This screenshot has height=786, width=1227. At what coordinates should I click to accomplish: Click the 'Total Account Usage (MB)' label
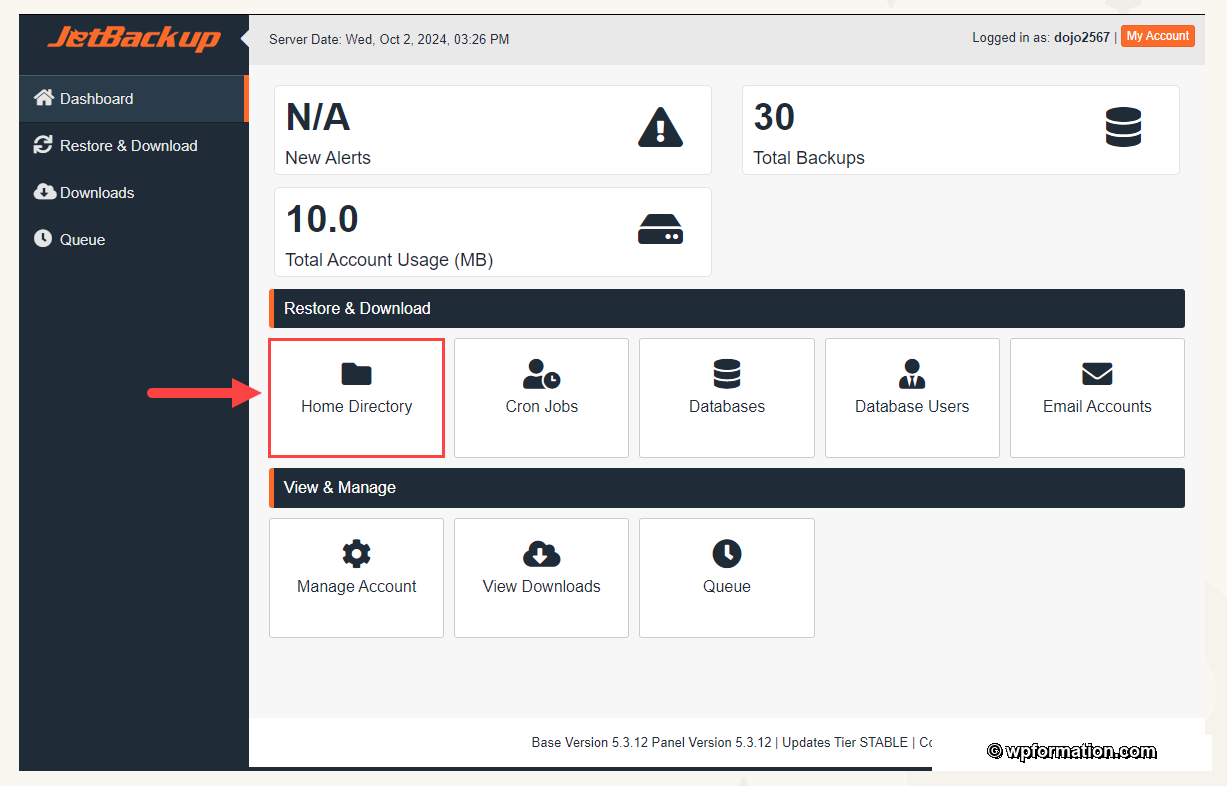389,260
